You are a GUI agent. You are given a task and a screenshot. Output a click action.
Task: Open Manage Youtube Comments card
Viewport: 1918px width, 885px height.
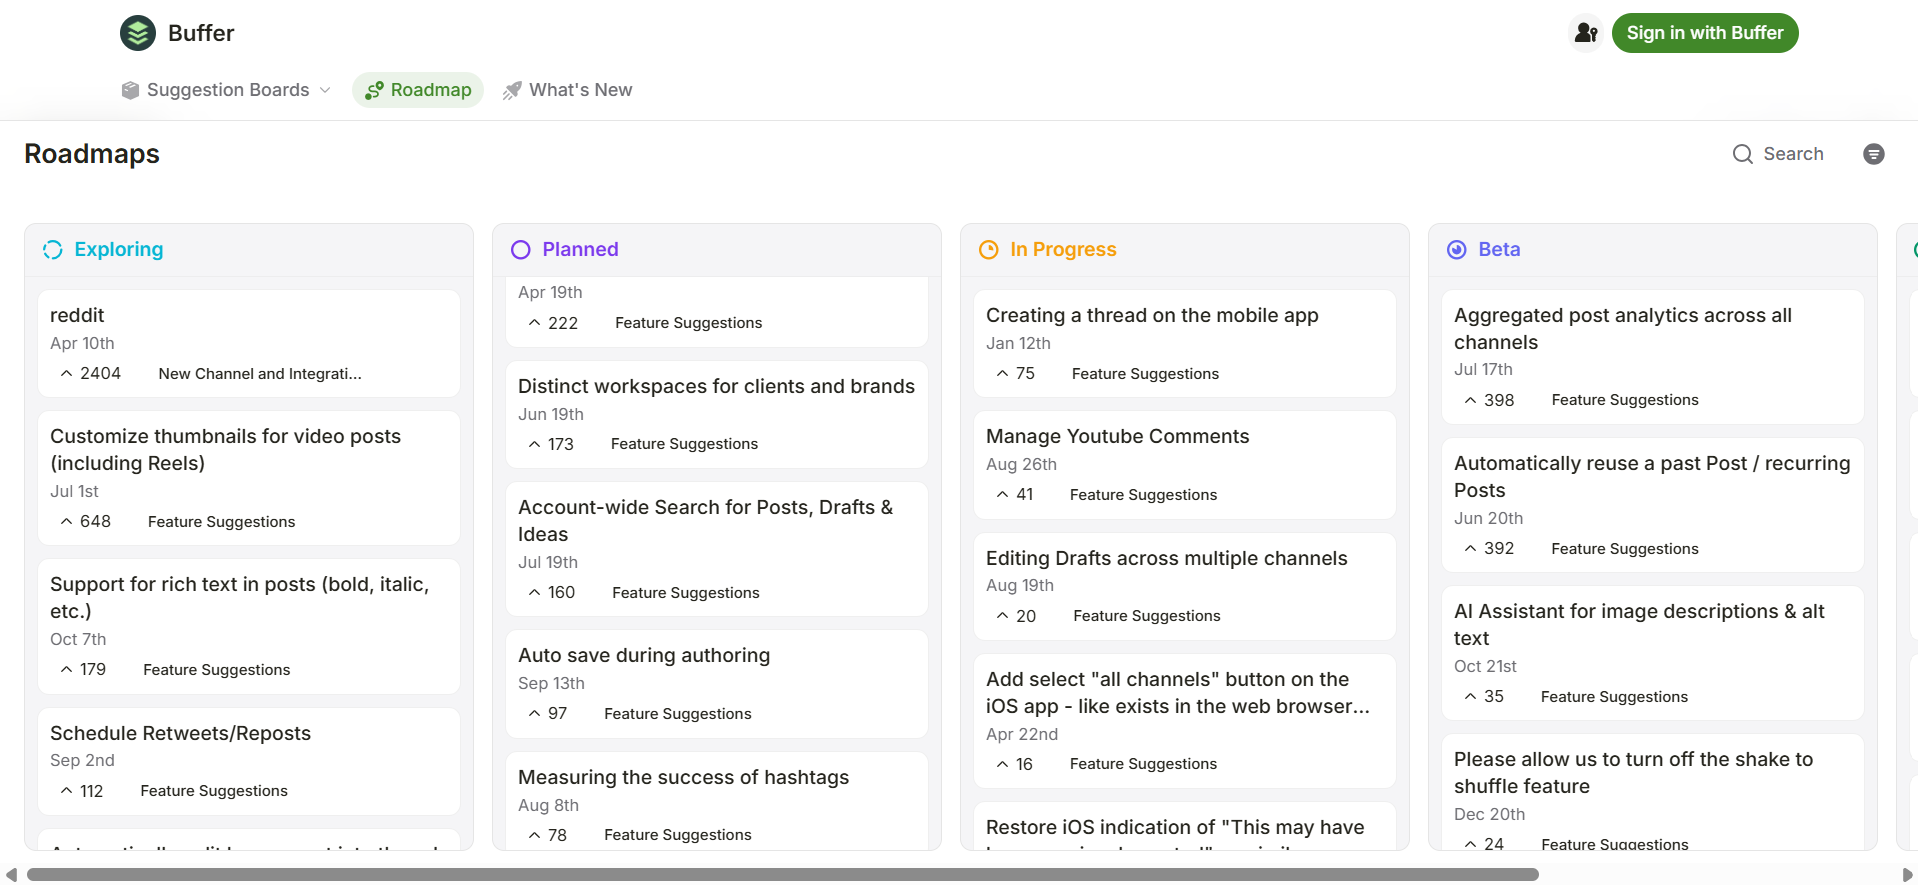(x=1185, y=465)
